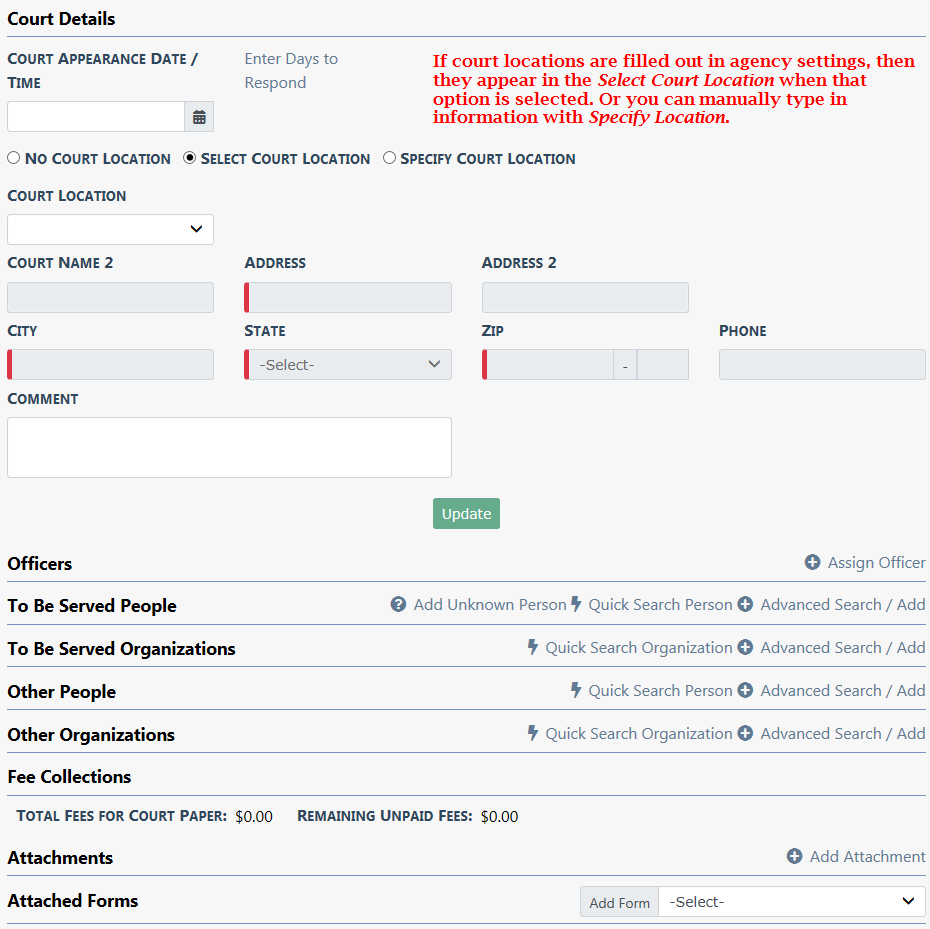This screenshot has width=930, height=929.
Task: Focus the Court Appearance Date / Time field
Action: tap(96, 117)
